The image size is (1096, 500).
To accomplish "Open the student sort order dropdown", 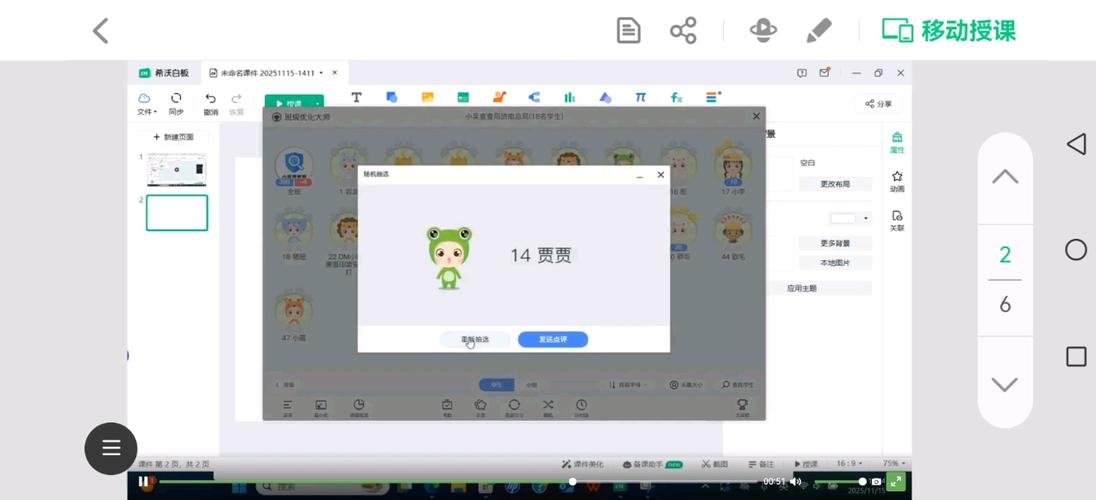I will coord(627,385).
